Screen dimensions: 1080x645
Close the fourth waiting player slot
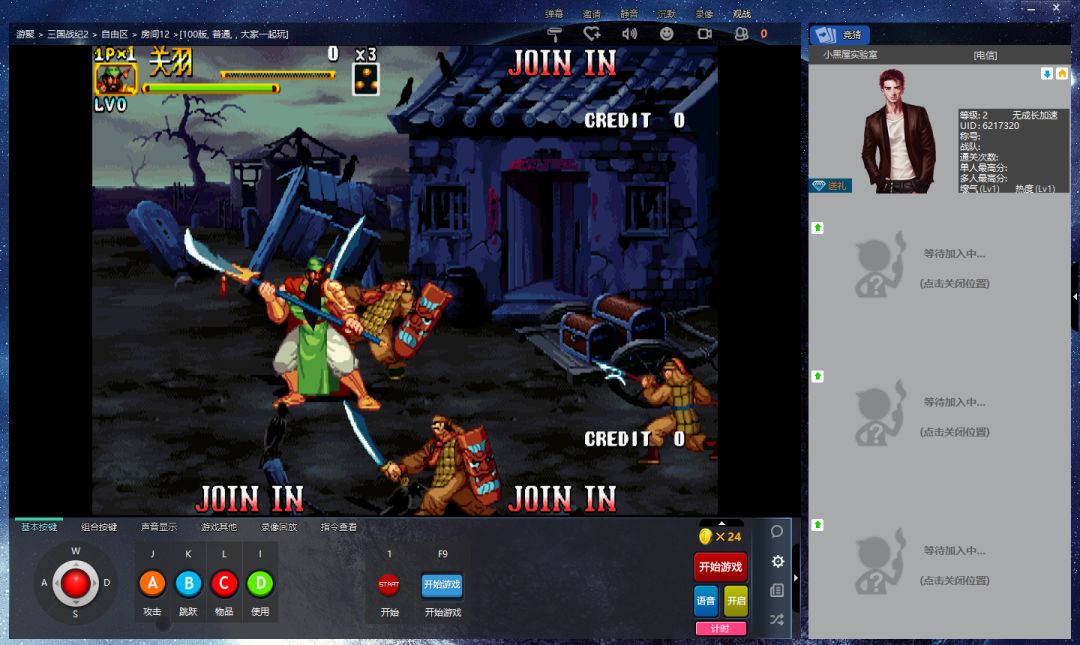pyautogui.click(x=954, y=581)
